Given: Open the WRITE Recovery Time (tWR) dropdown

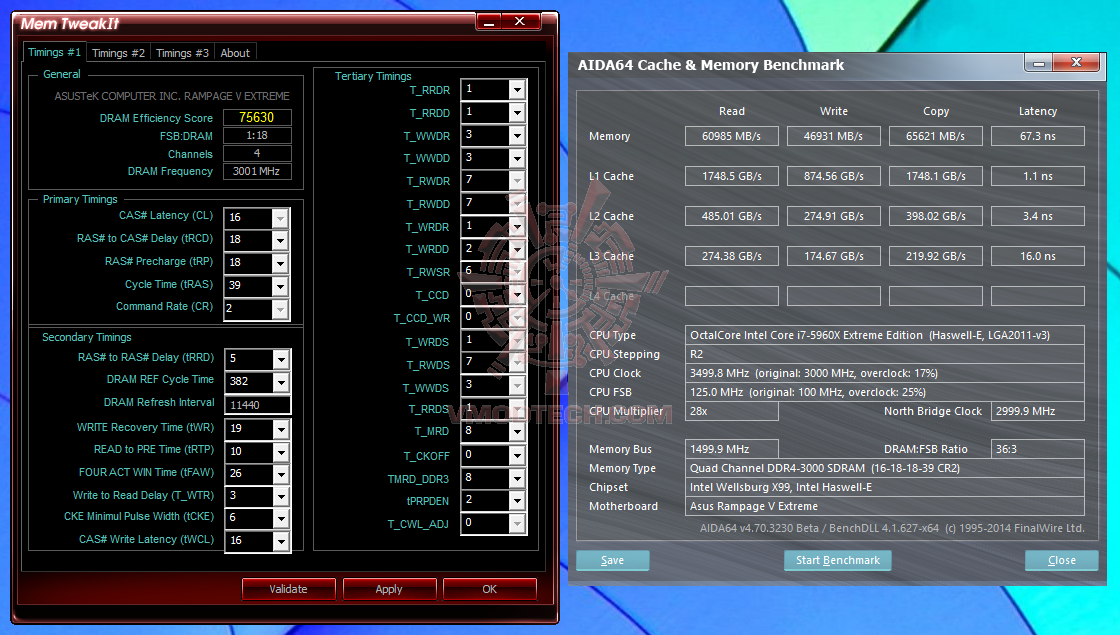Looking at the screenshot, I should (x=281, y=429).
